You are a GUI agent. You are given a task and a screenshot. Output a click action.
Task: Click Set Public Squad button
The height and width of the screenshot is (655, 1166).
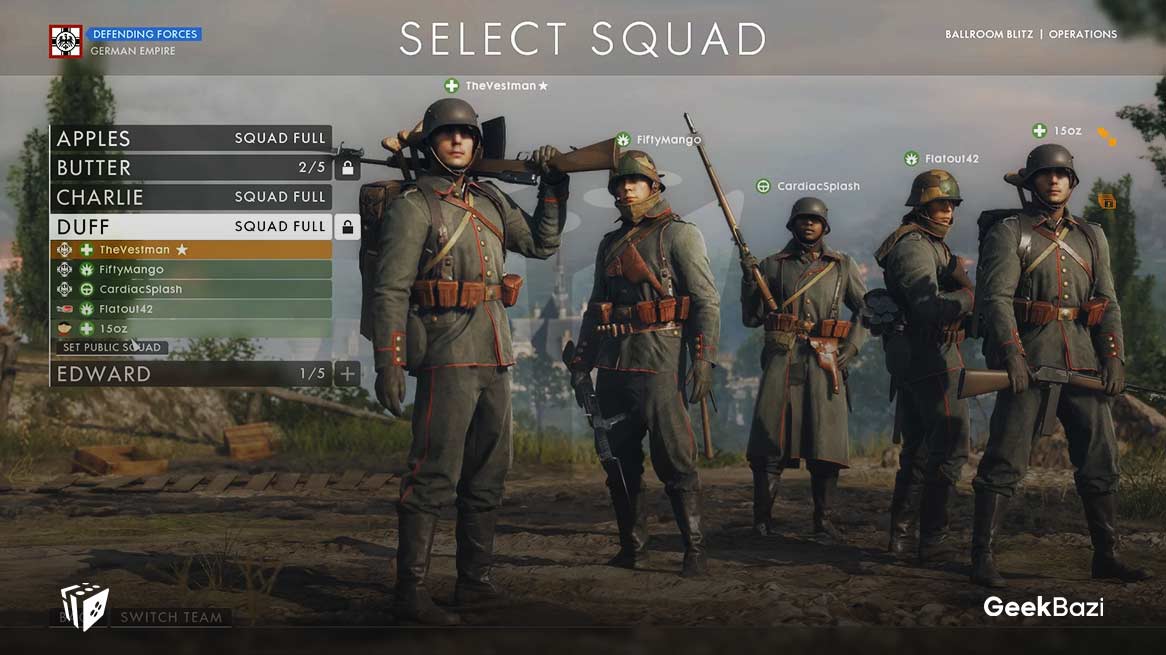pos(112,347)
